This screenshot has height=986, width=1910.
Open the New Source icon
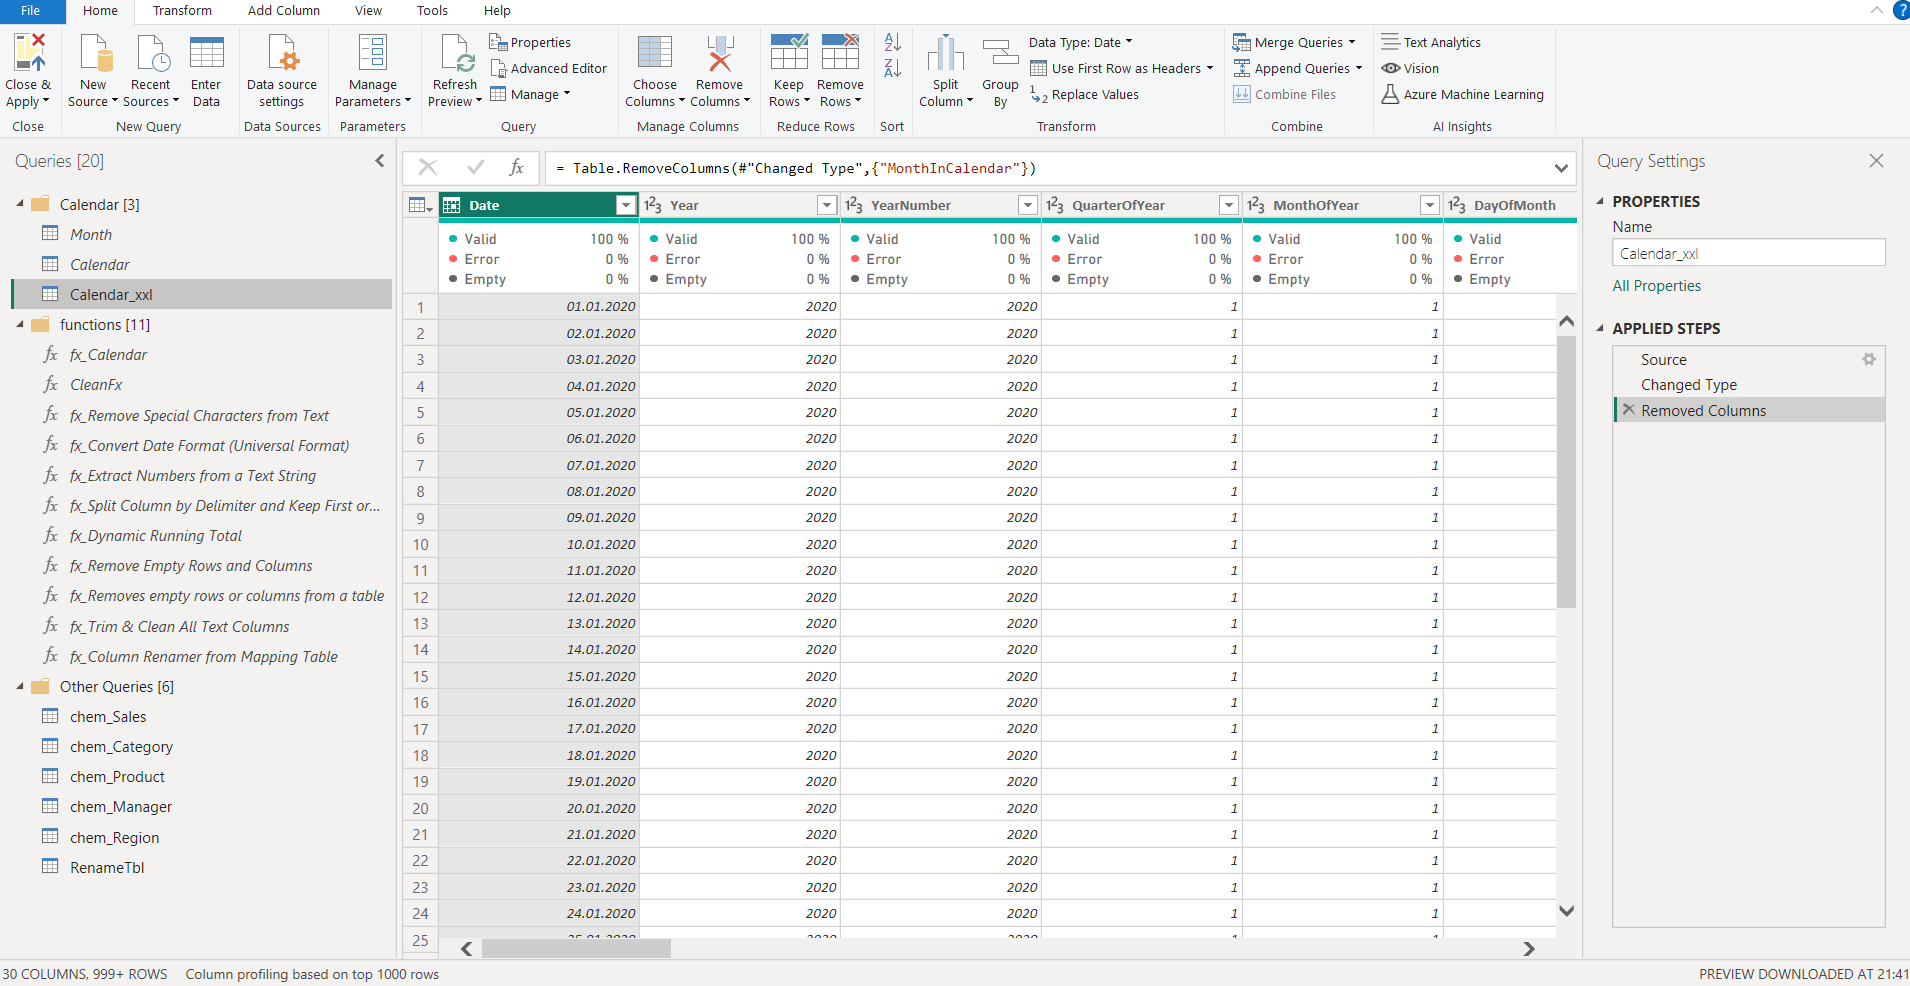[x=94, y=52]
